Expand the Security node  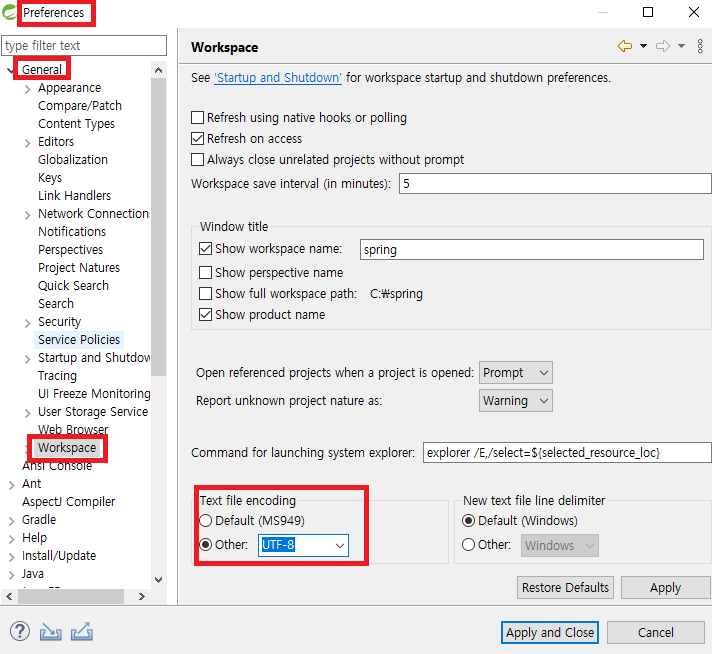click(28, 322)
